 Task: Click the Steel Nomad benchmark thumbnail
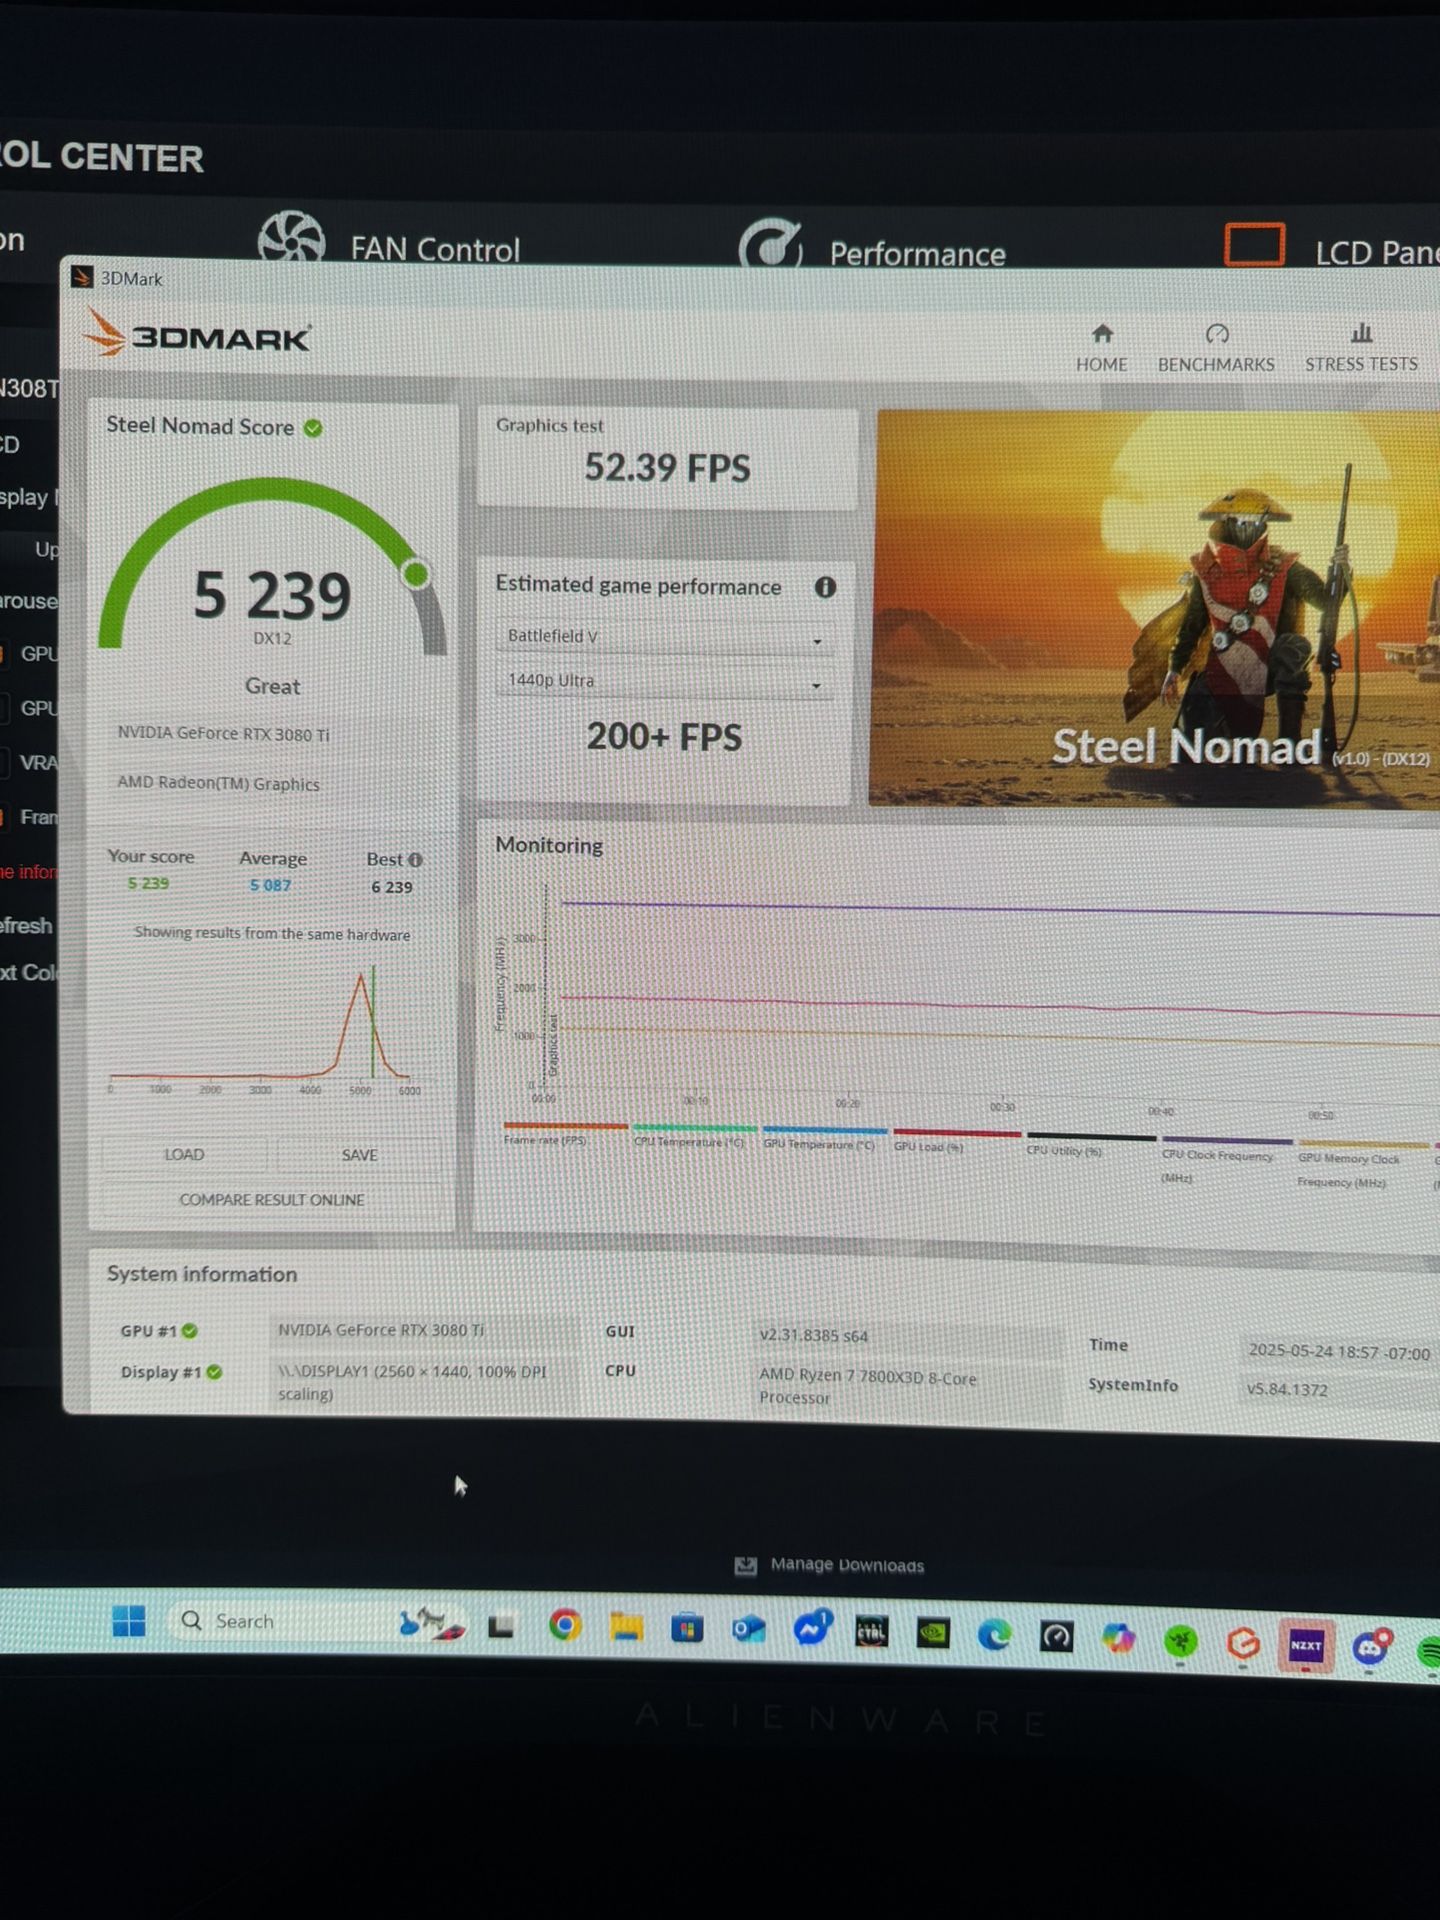(x=1155, y=608)
